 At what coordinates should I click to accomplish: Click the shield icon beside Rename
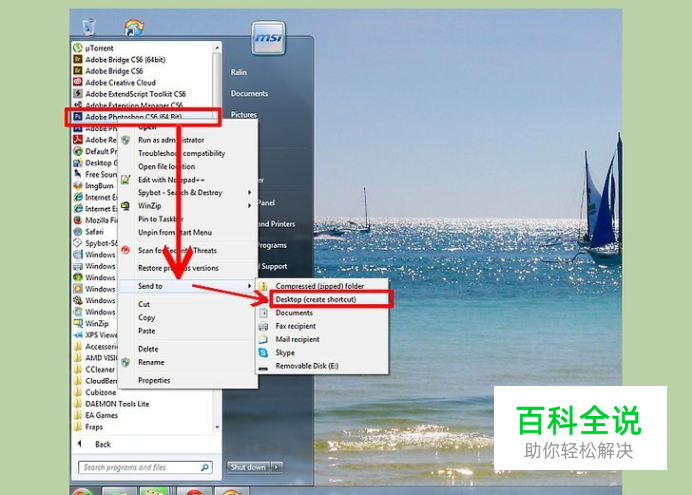pos(126,362)
